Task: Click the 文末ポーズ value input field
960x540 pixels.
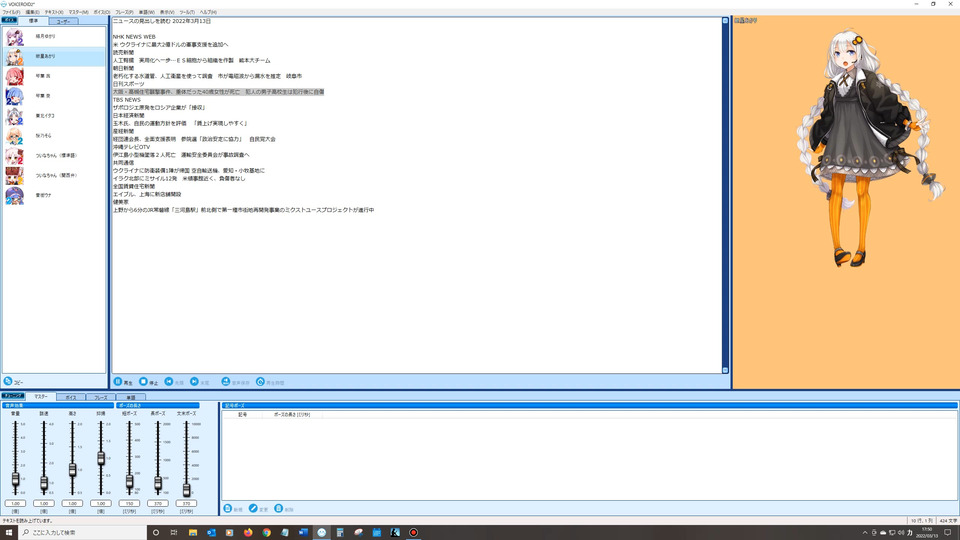Action: click(186, 503)
